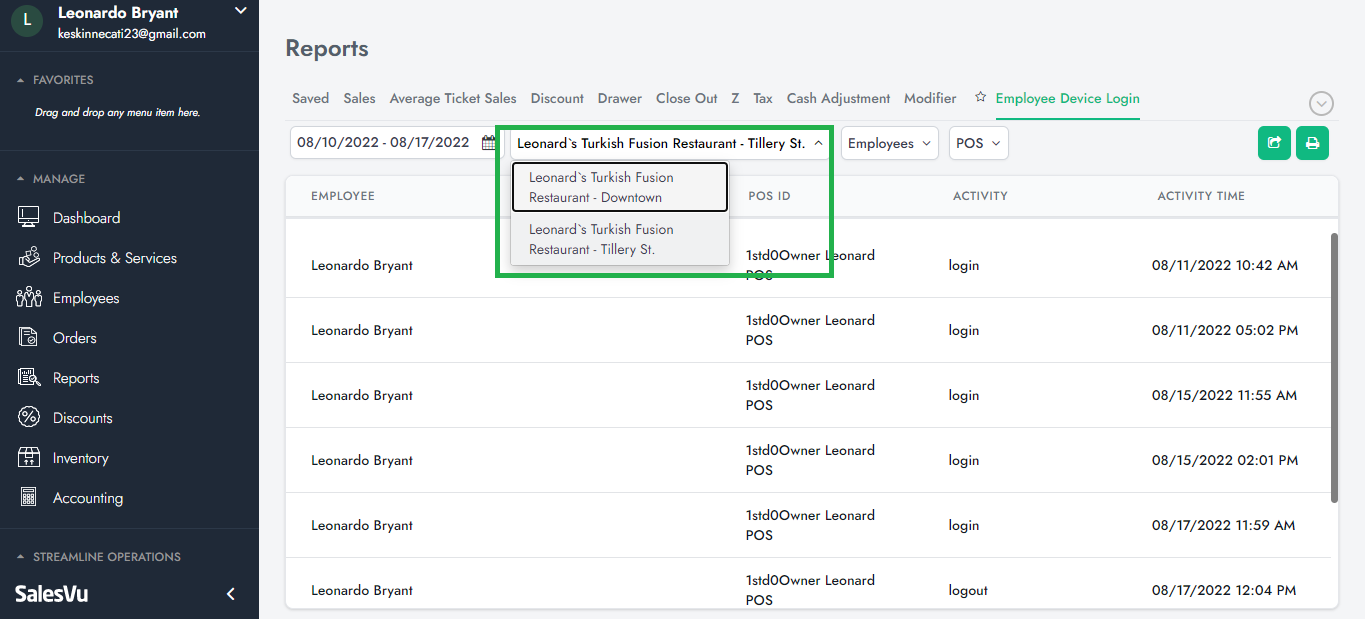Collapse the sidebar with left chevron
This screenshot has width=1365, height=619.
click(x=231, y=594)
